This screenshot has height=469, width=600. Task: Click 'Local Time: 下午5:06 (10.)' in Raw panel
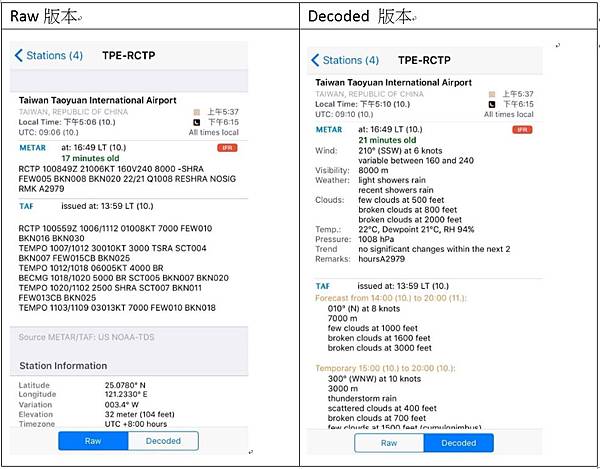(x=67, y=122)
